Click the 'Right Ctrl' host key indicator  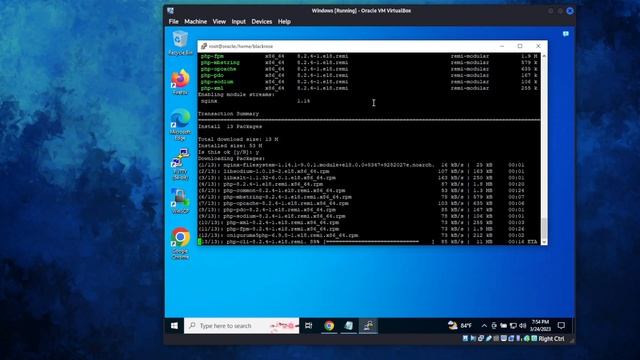551,339
